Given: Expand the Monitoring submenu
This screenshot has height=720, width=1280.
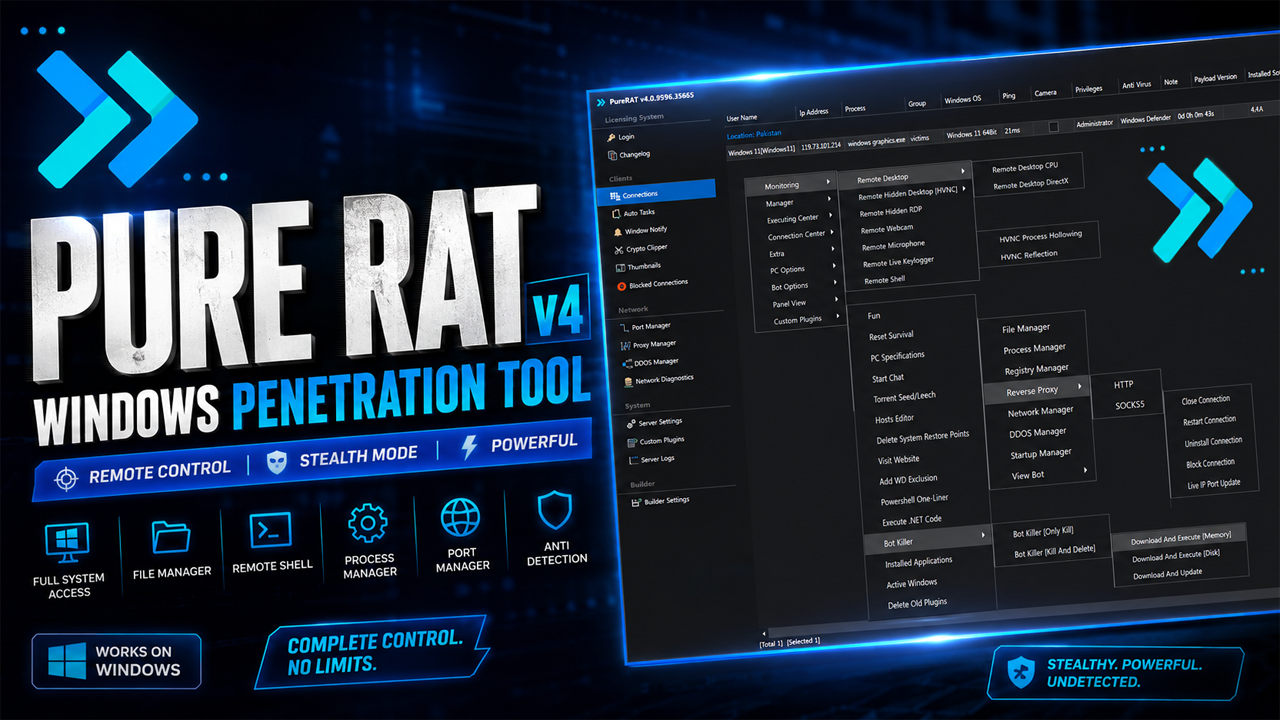Looking at the screenshot, I should point(792,185).
